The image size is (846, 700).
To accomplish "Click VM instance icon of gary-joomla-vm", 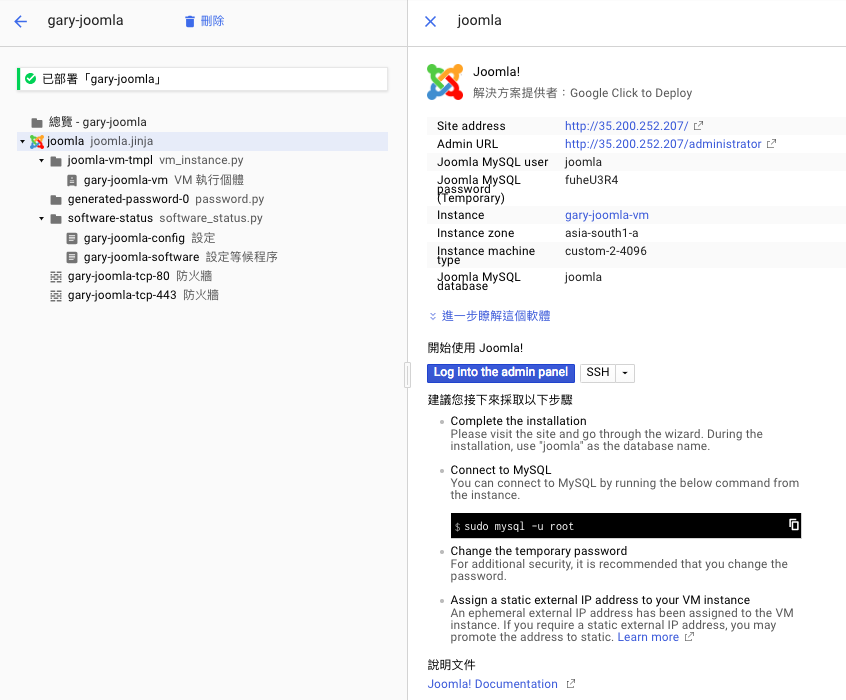I will tap(72, 180).
